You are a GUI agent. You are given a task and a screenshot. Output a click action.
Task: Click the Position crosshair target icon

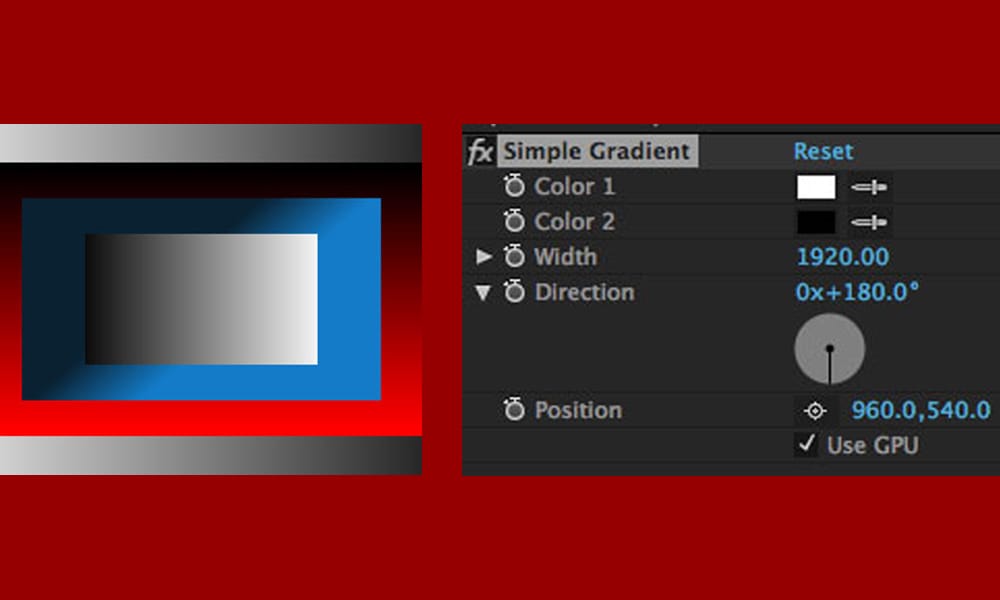pyautogui.click(x=816, y=410)
